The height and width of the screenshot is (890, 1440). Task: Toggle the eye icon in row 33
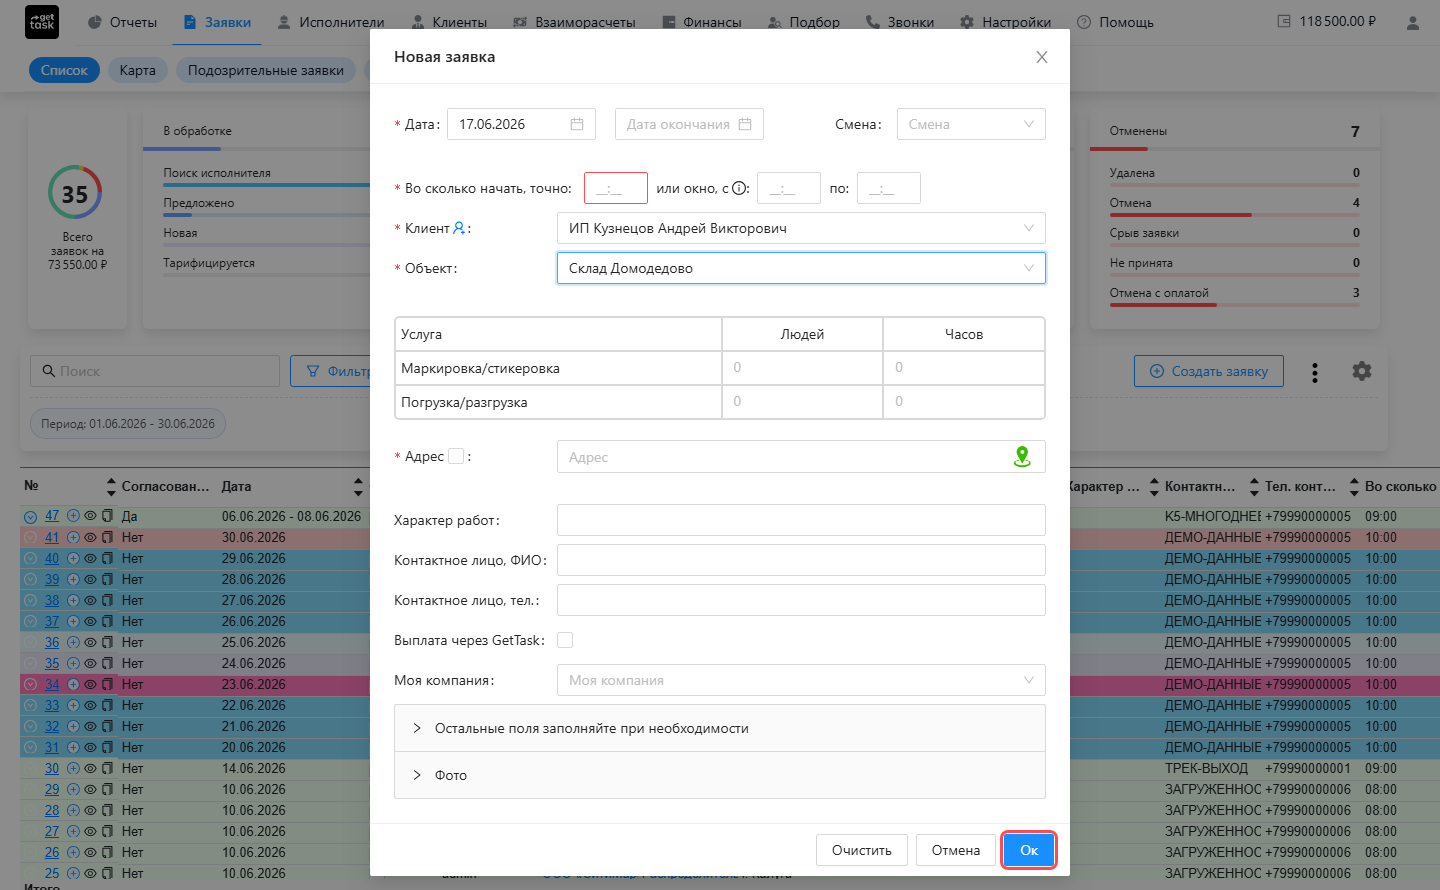point(90,705)
